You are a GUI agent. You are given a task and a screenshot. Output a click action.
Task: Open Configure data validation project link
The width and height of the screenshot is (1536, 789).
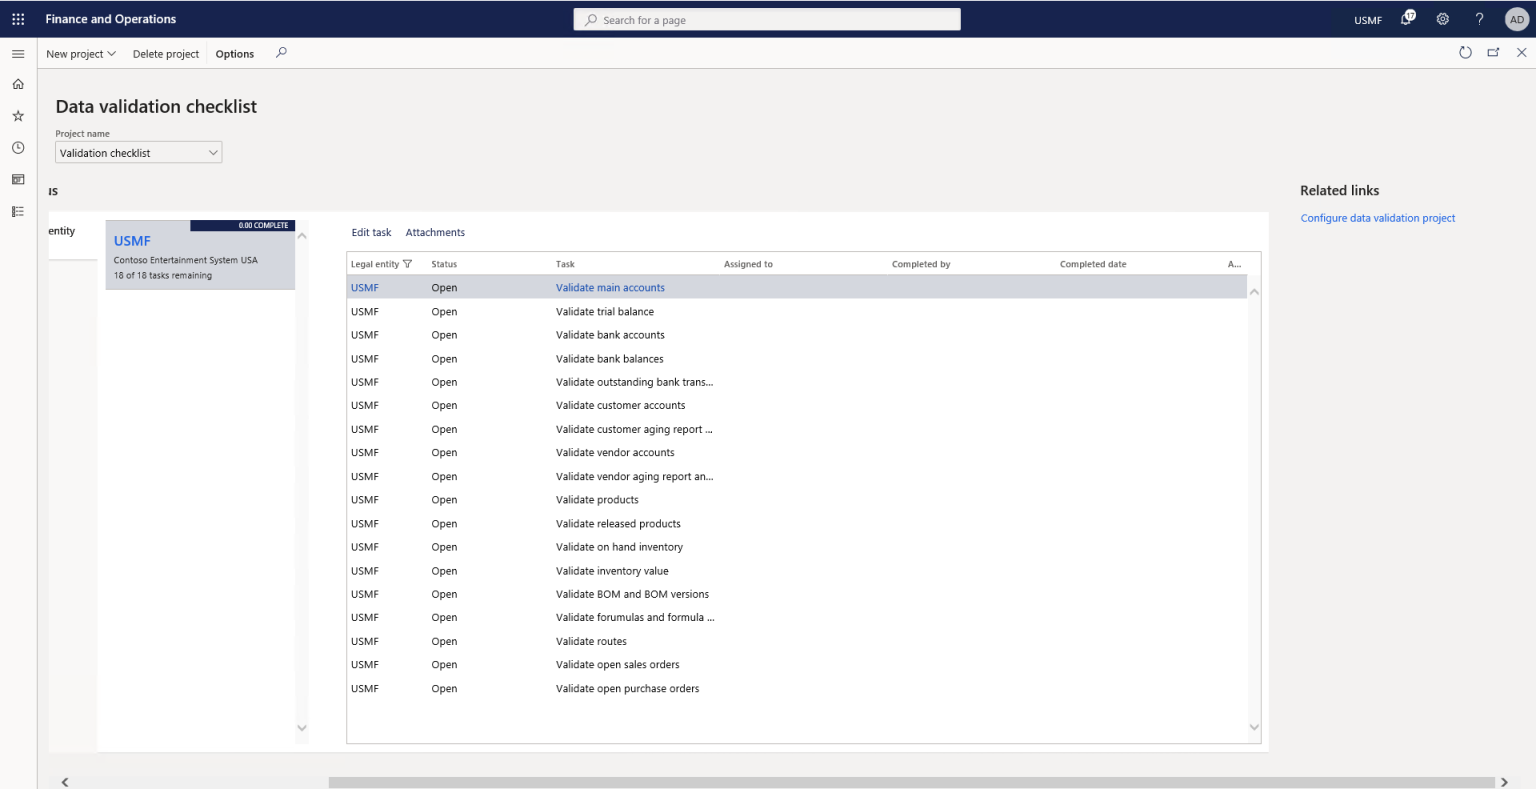point(1377,217)
